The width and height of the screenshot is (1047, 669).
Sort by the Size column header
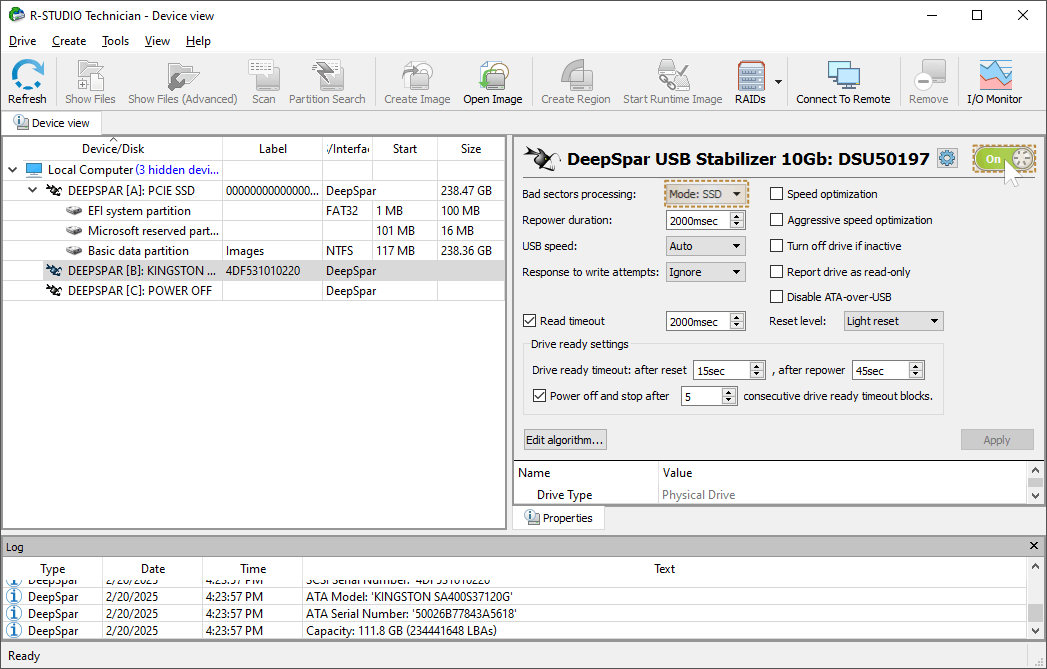(x=471, y=149)
